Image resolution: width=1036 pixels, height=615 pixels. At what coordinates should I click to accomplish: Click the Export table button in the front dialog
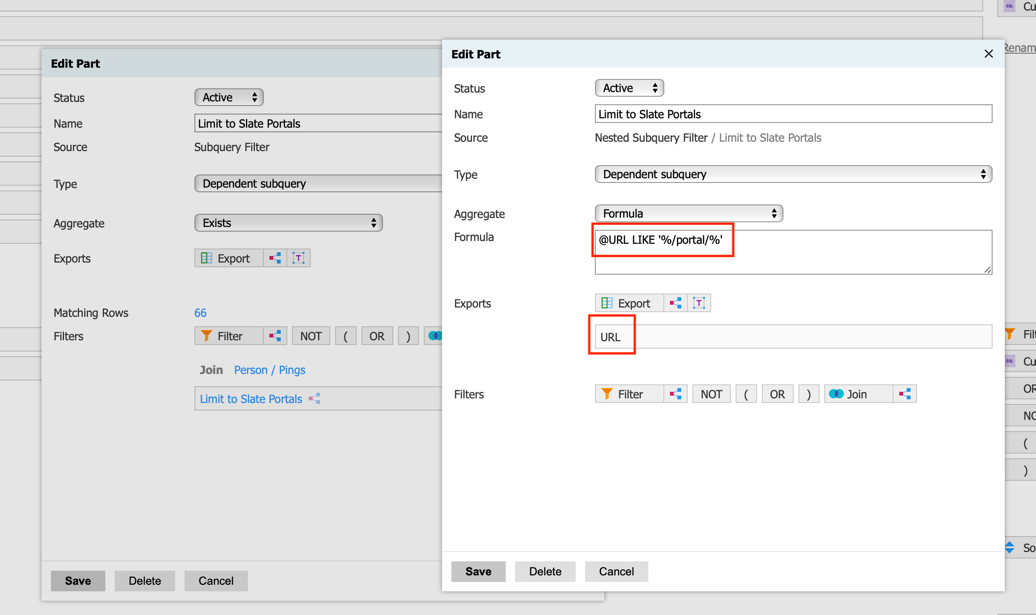pos(626,303)
